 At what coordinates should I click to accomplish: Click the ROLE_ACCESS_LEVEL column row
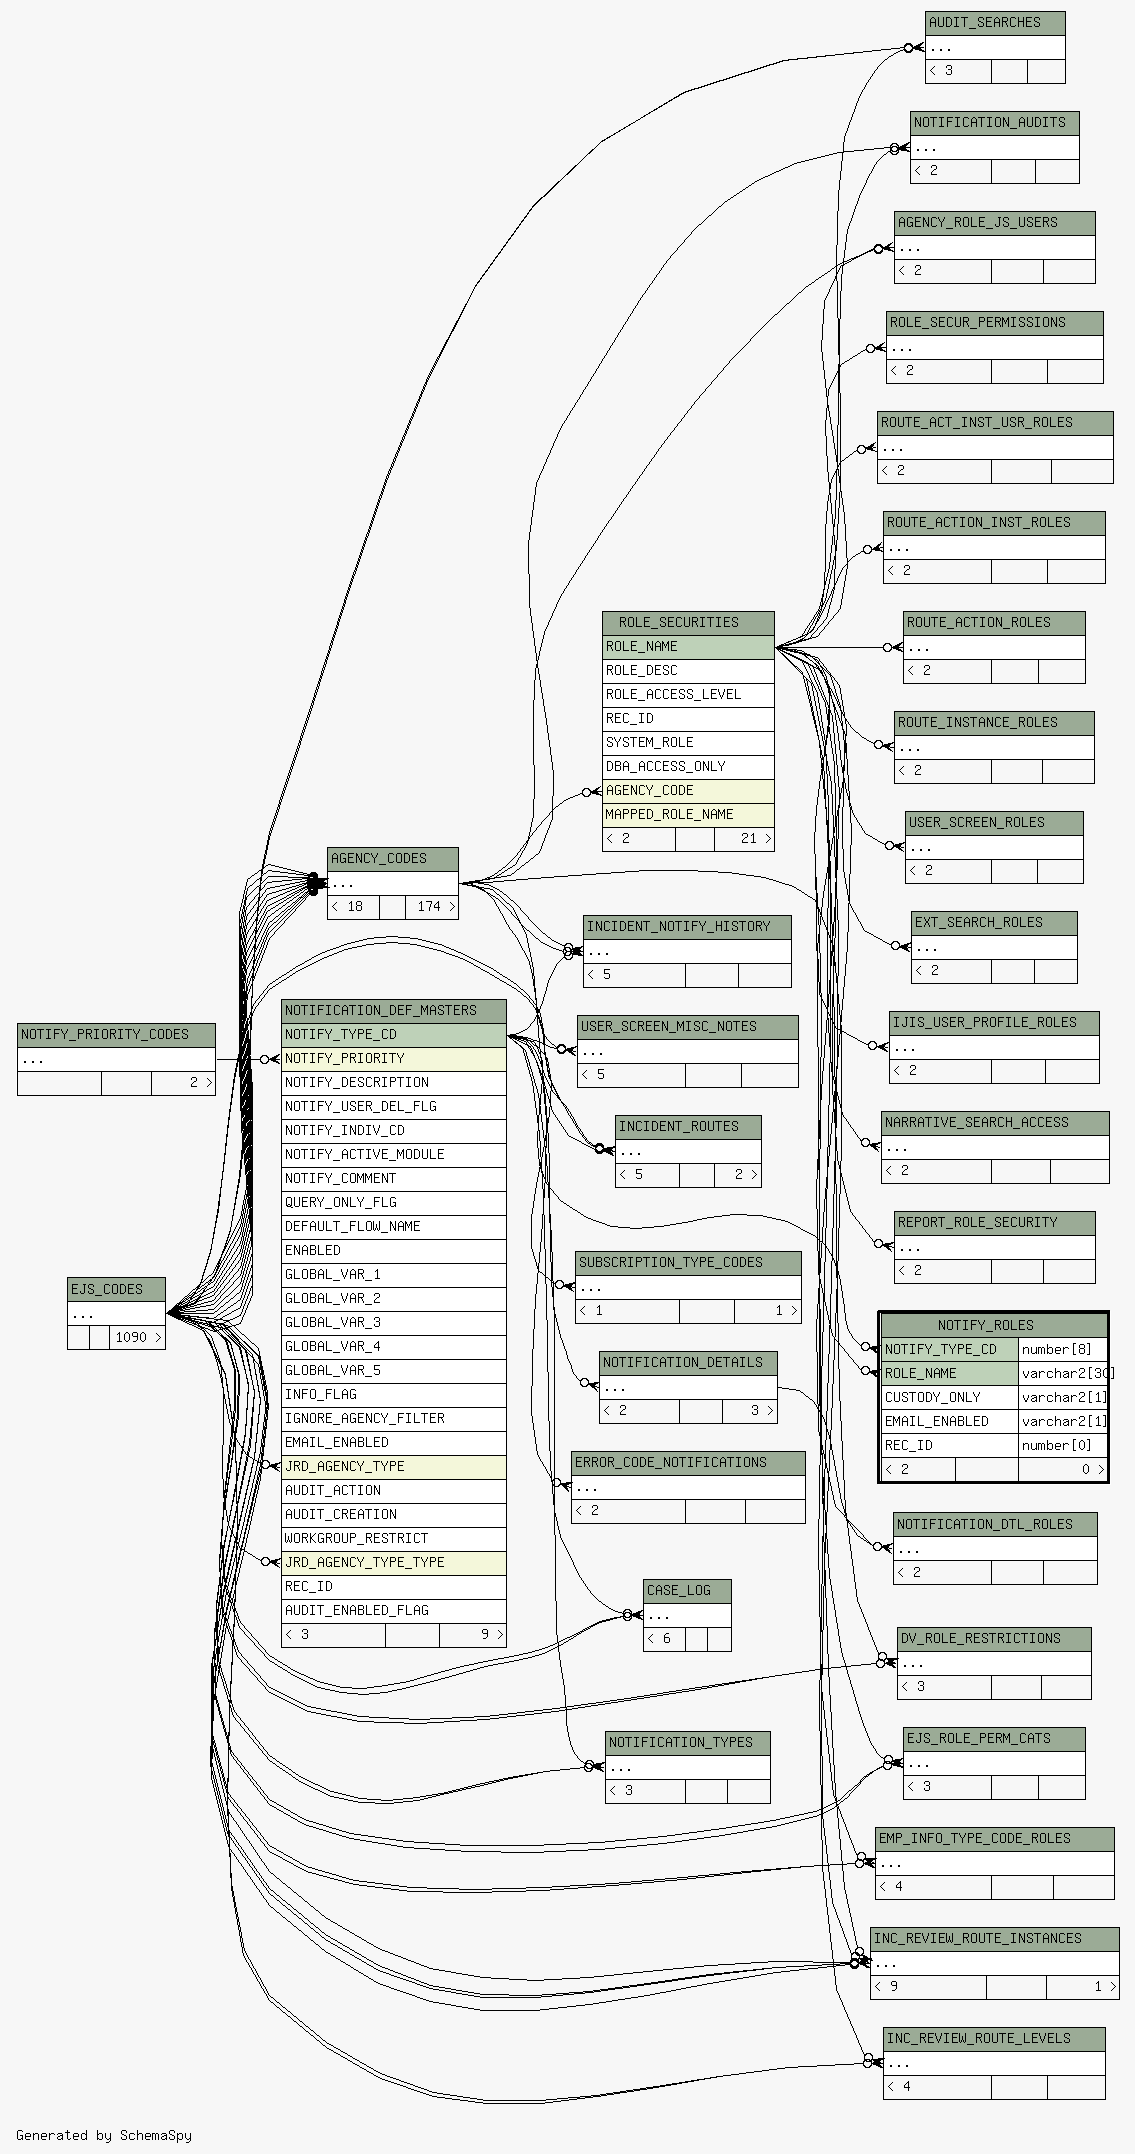pos(688,695)
